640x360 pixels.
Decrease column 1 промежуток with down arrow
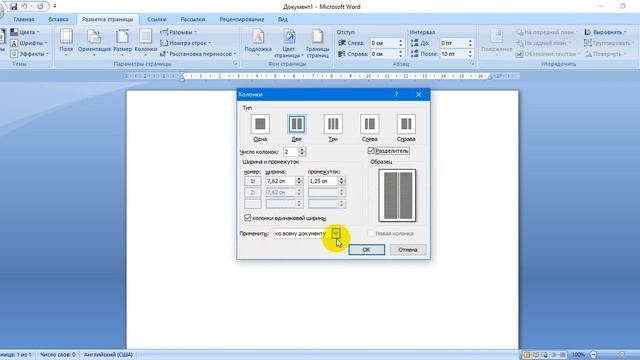tap(341, 183)
